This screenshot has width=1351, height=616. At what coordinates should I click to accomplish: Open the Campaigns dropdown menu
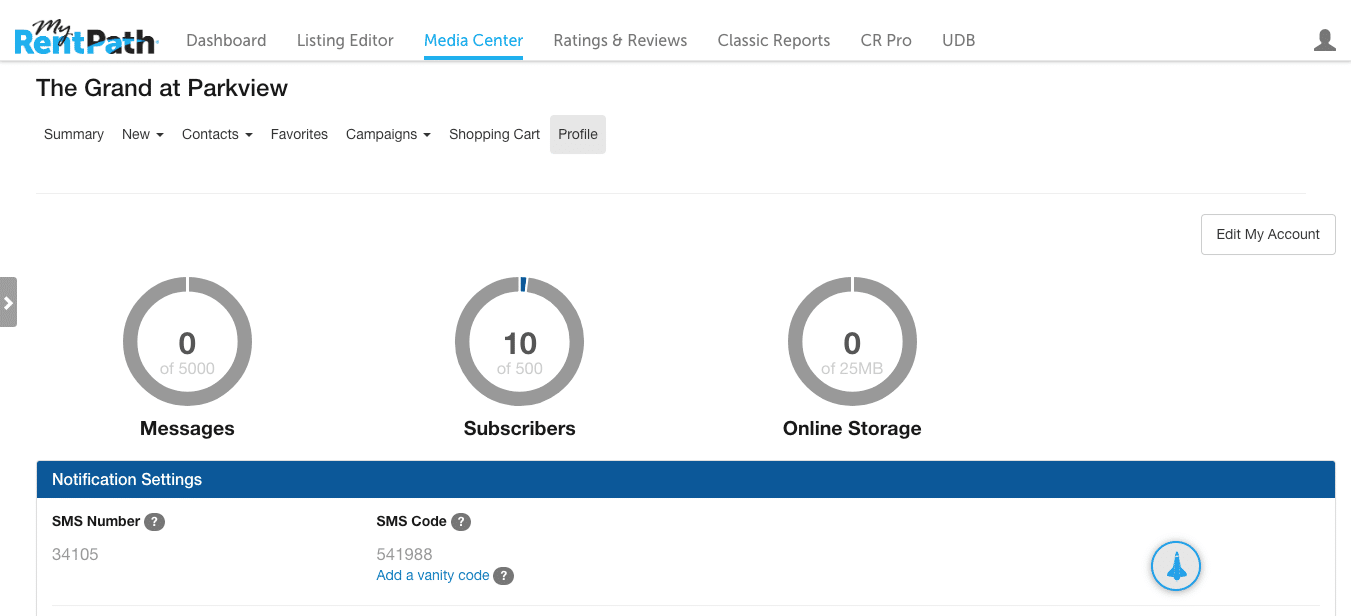point(388,134)
